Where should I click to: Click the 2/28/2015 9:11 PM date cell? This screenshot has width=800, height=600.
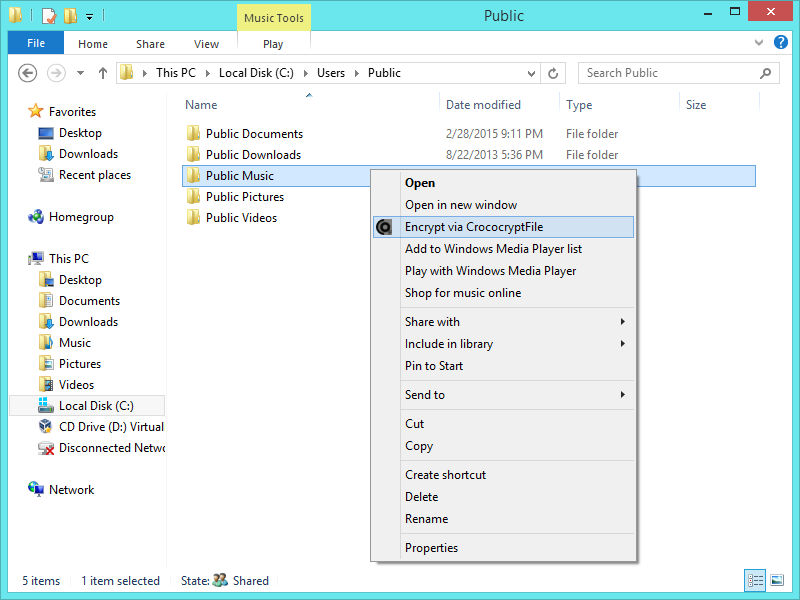point(494,134)
